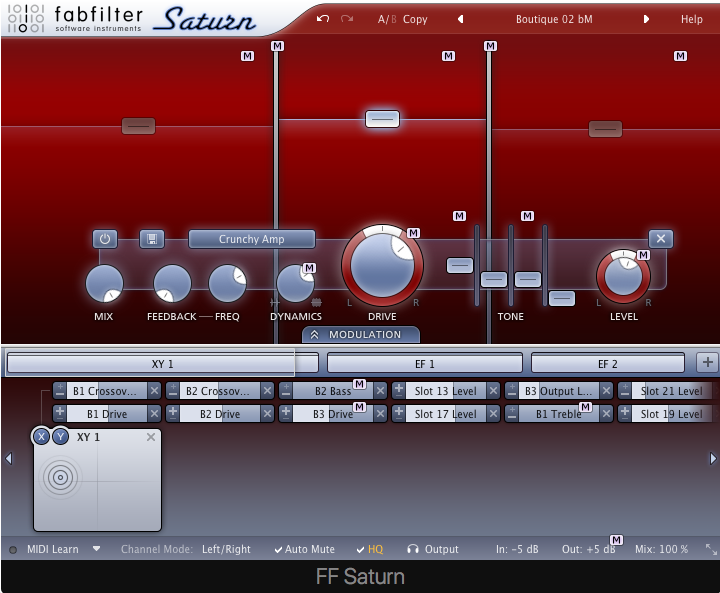720x593 pixels.
Task: Remove the Slot 13 Level modulation slot
Action: 493,391
